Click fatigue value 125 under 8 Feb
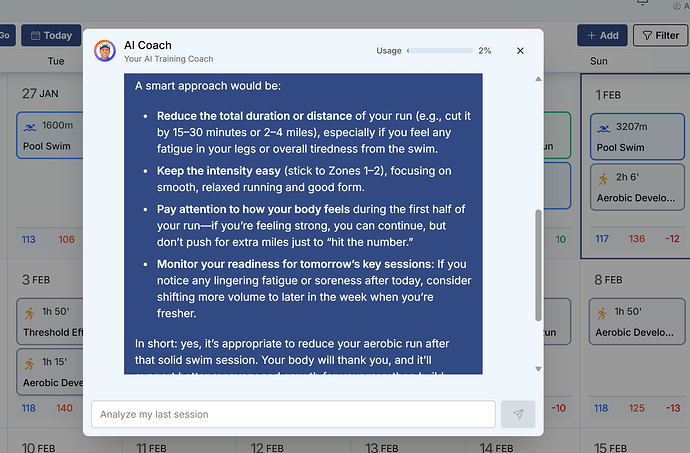 [x=637, y=408]
